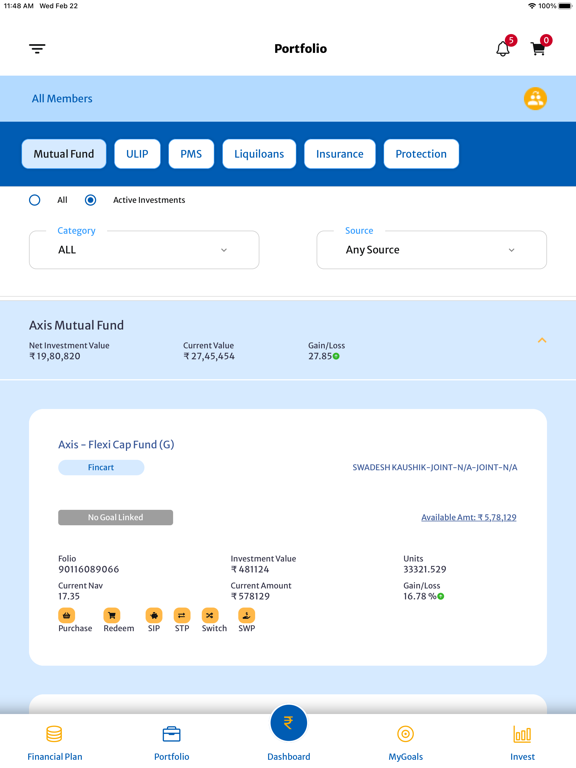Tap the Axis Mutual Fund heading
This screenshot has height=768, width=576.
[x=76, y=325]
